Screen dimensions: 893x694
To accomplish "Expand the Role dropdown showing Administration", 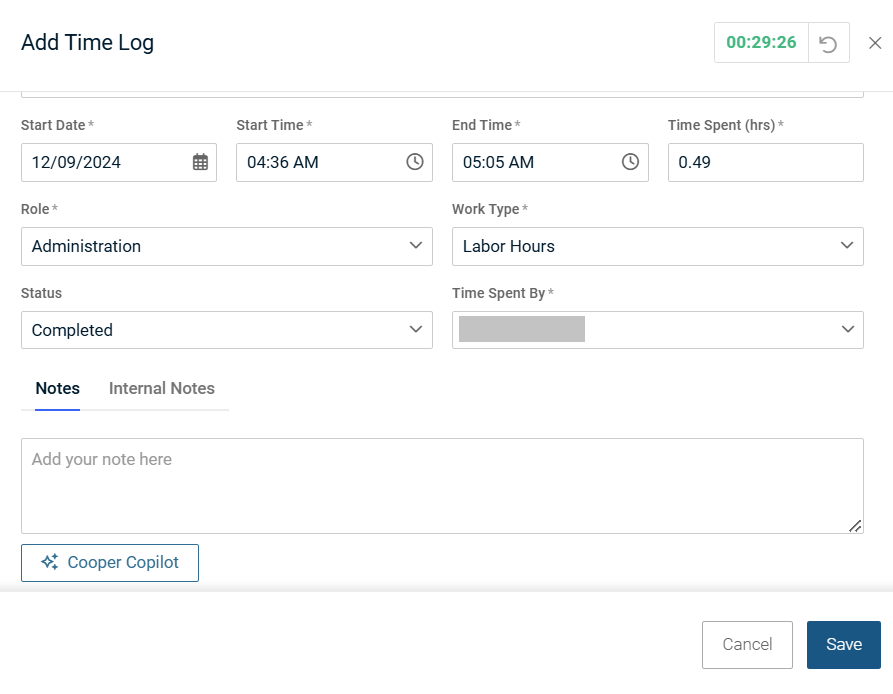I will pos(227,246).
